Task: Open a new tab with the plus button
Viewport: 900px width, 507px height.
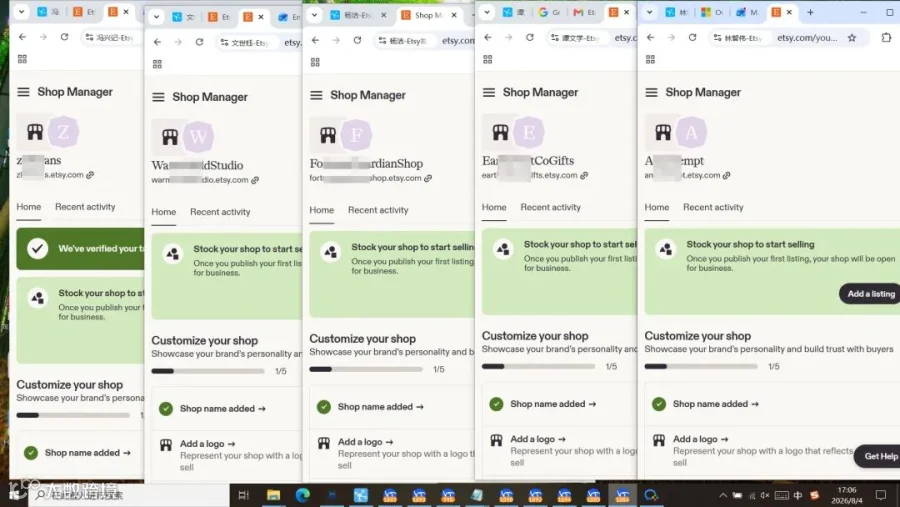Action: (x=810, y=12)
